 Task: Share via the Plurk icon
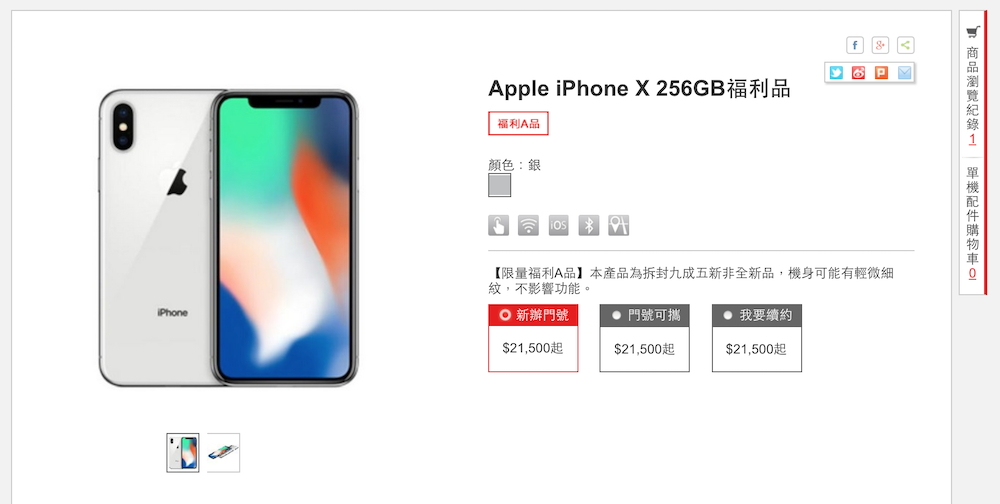[x=881, y=73]
